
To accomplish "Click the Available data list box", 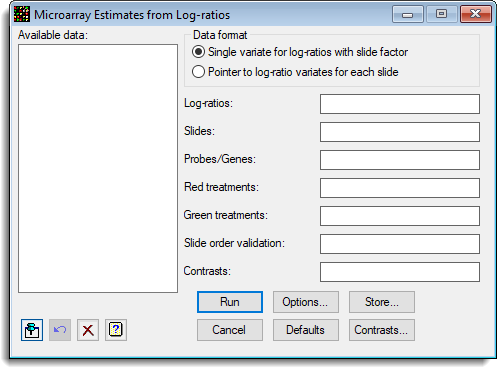I will coord(98,169).
